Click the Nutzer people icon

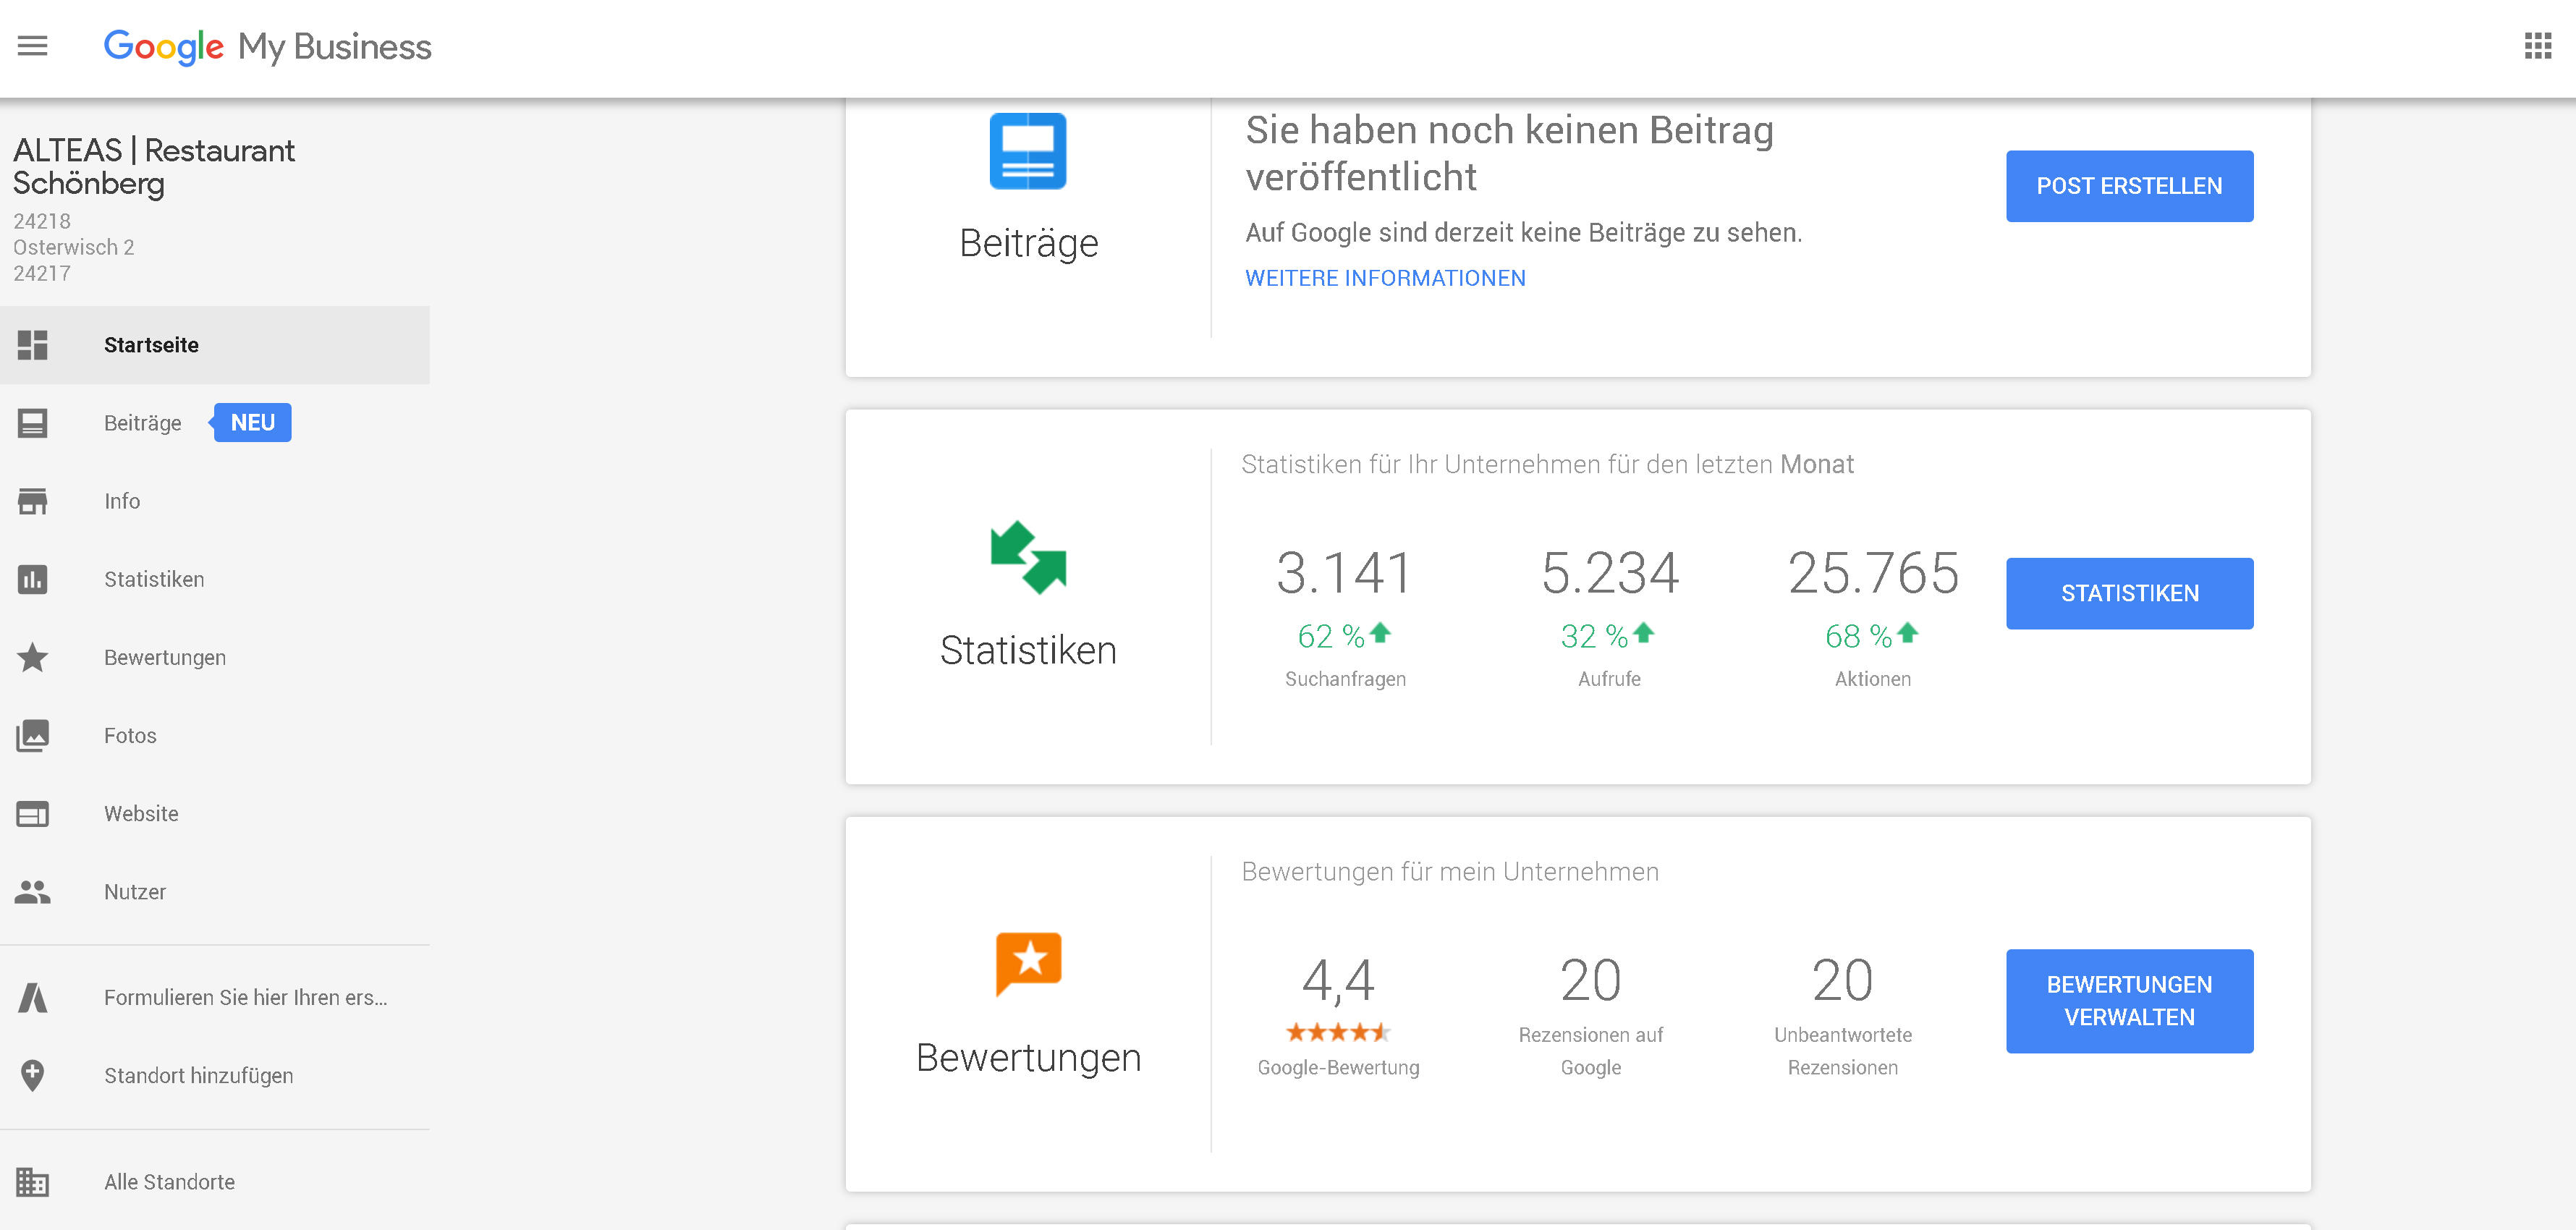click(x=32, y=892)
